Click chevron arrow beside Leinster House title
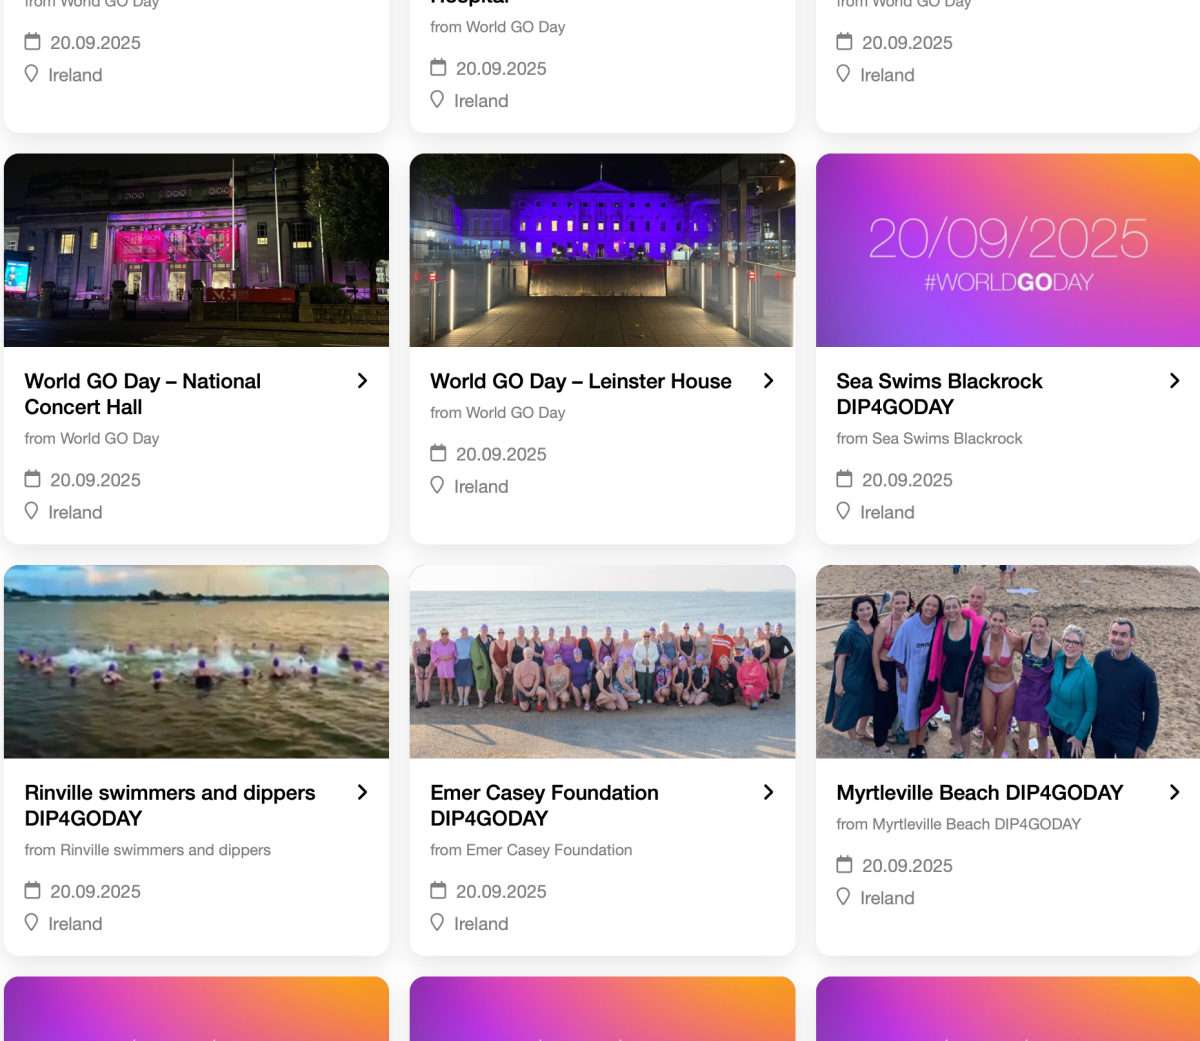Screen dimensions: 1200x1041 (768, 381)
